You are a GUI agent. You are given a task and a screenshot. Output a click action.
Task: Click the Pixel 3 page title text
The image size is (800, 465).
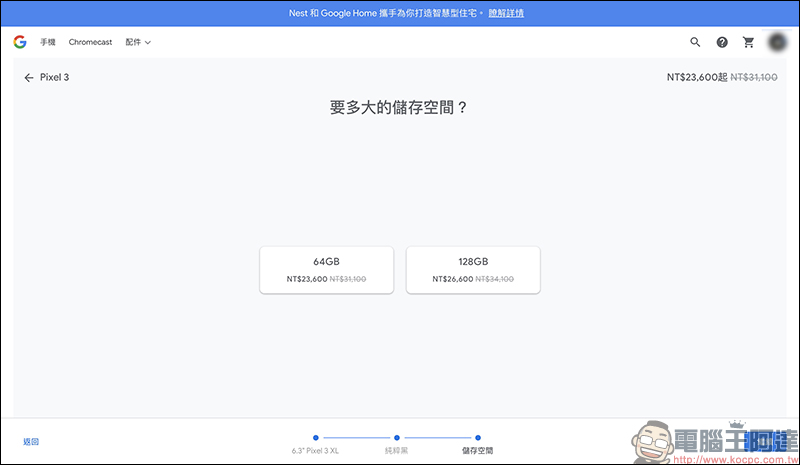[x=55, y=77]
